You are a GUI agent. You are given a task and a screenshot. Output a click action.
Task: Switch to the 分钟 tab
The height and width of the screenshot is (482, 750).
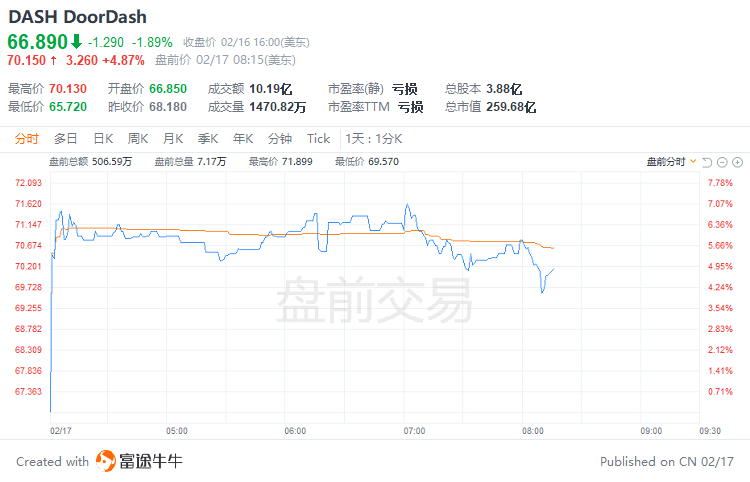pos(280,139)
